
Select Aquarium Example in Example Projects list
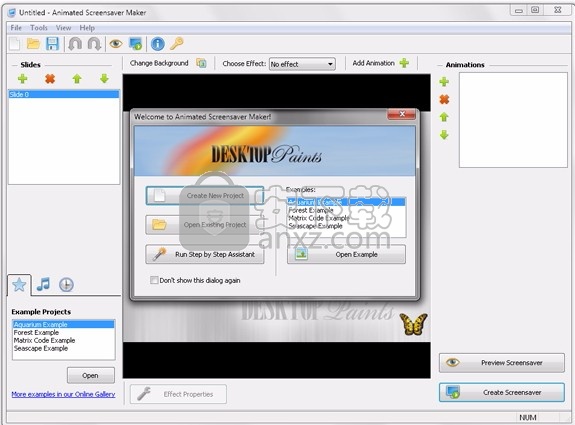(x=64, y=325)
